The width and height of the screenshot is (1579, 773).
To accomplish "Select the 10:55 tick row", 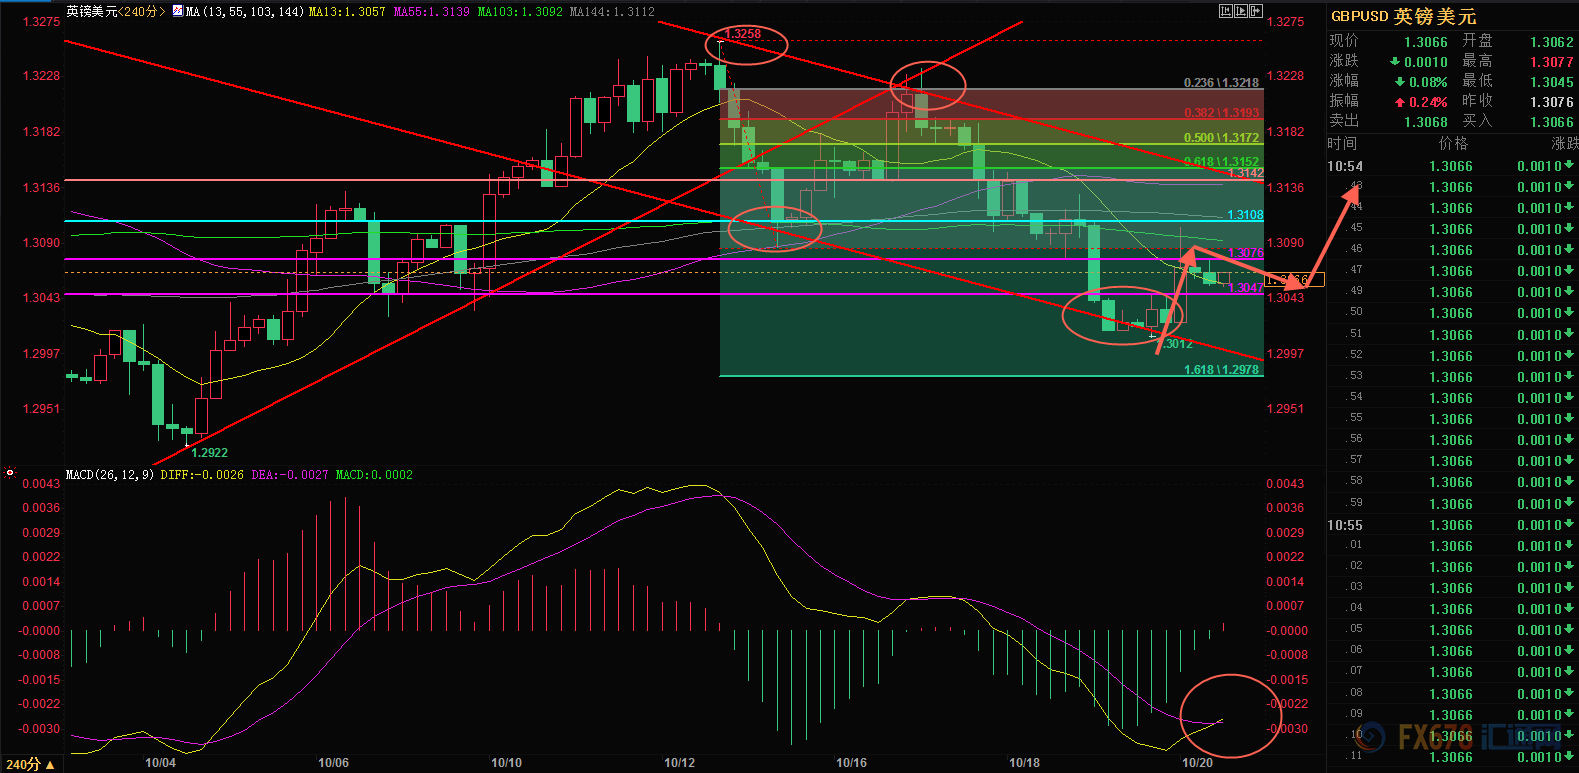I will (1452, 525).
